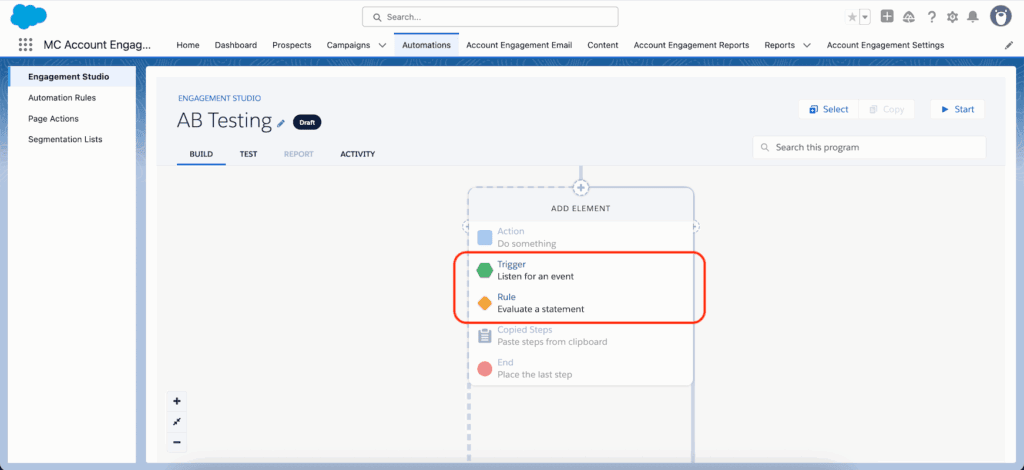Click 'Paste steps from clipboard' text
This screenshot has width=1024, height=470.
(552, 342)
